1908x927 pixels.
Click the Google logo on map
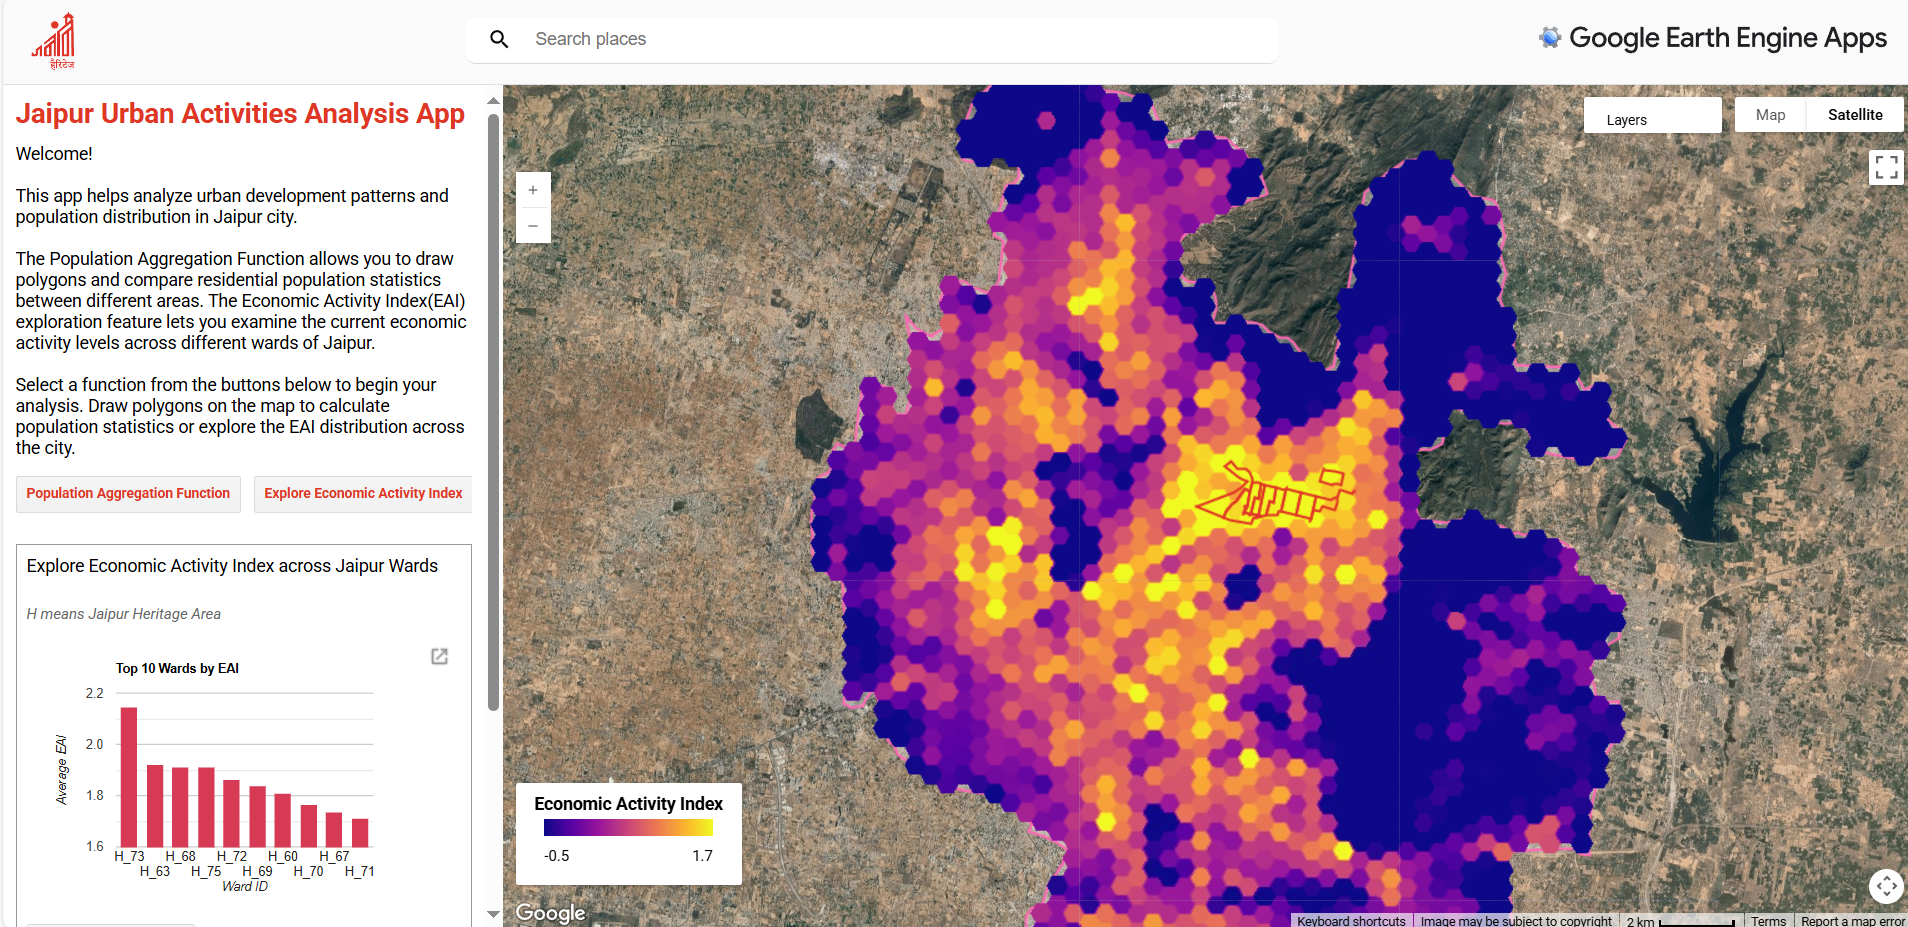550,912
